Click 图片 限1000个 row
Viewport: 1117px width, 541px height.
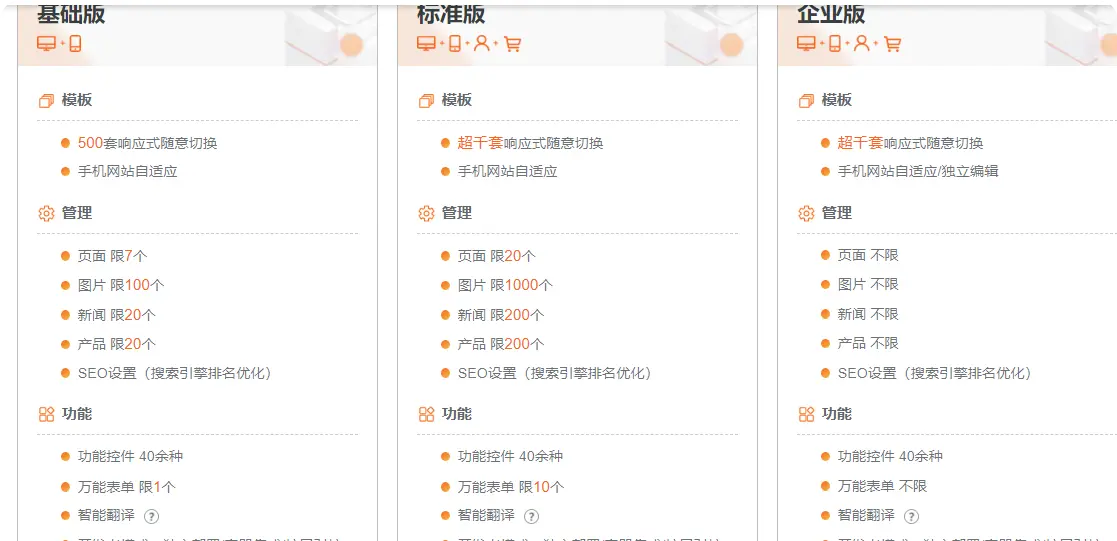(505, 285)
